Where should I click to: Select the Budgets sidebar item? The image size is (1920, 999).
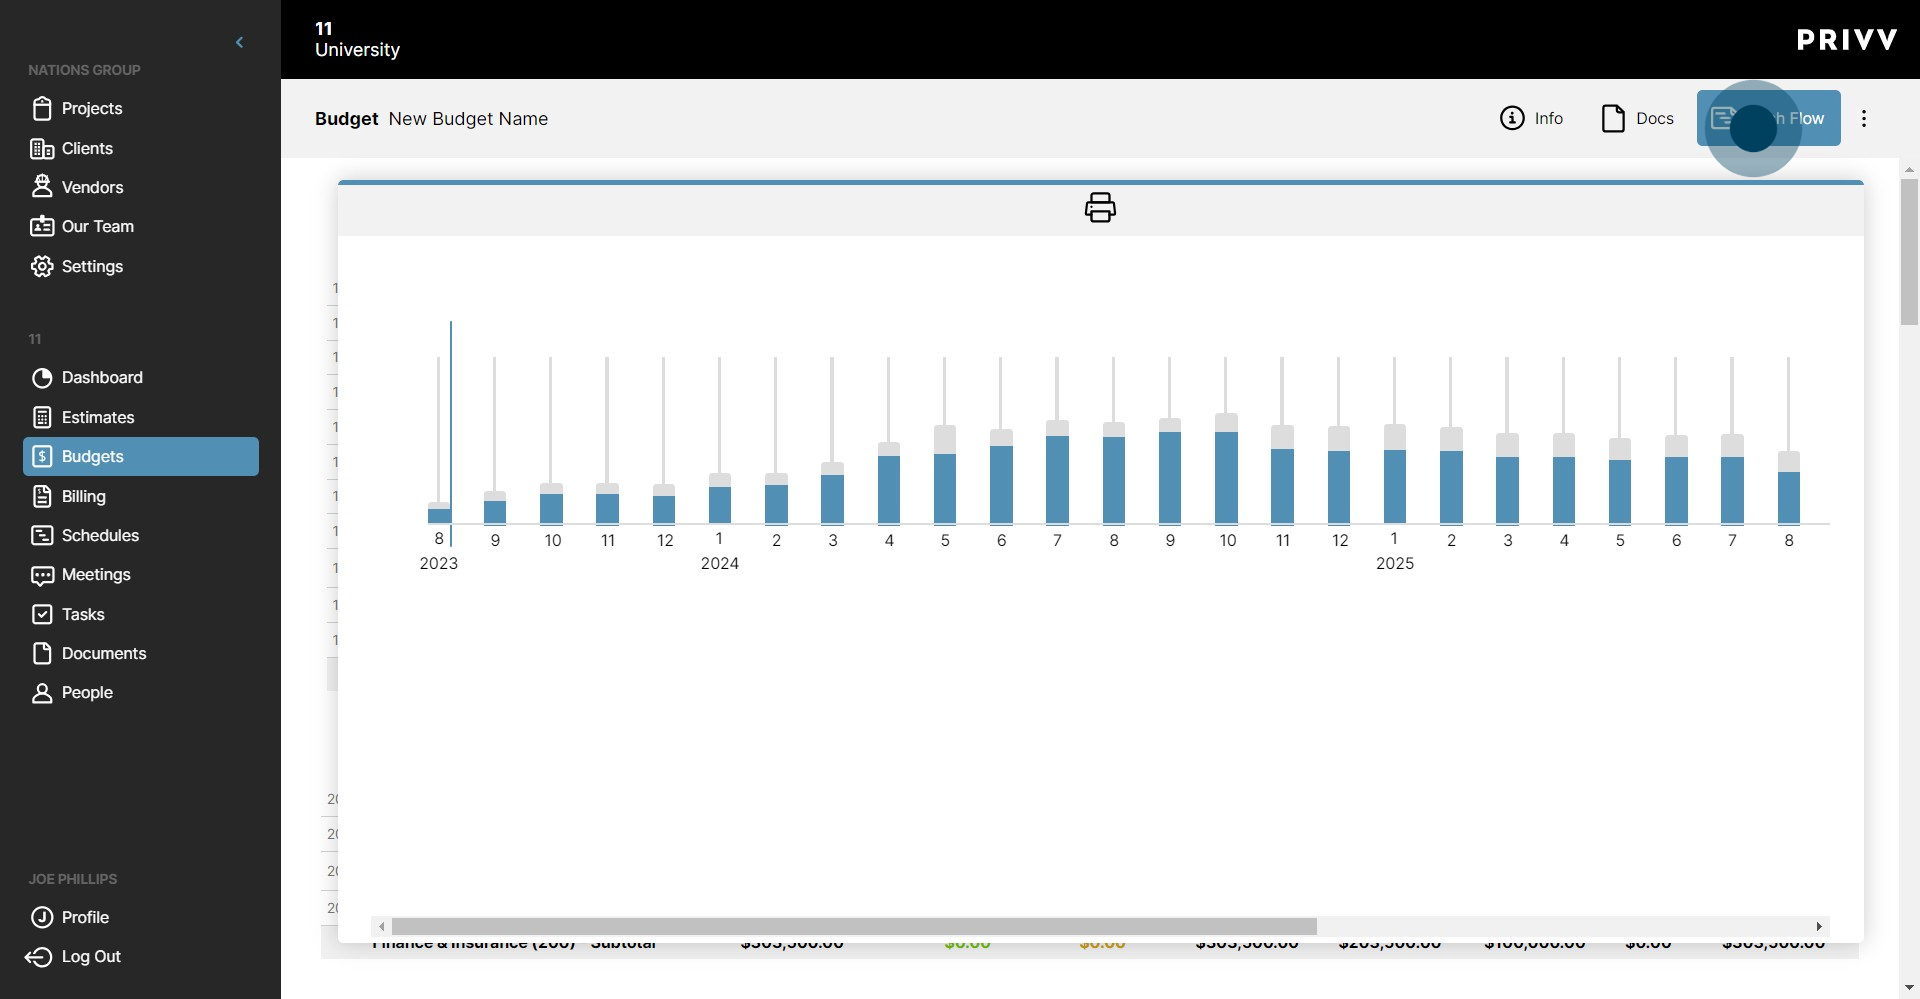141,456
